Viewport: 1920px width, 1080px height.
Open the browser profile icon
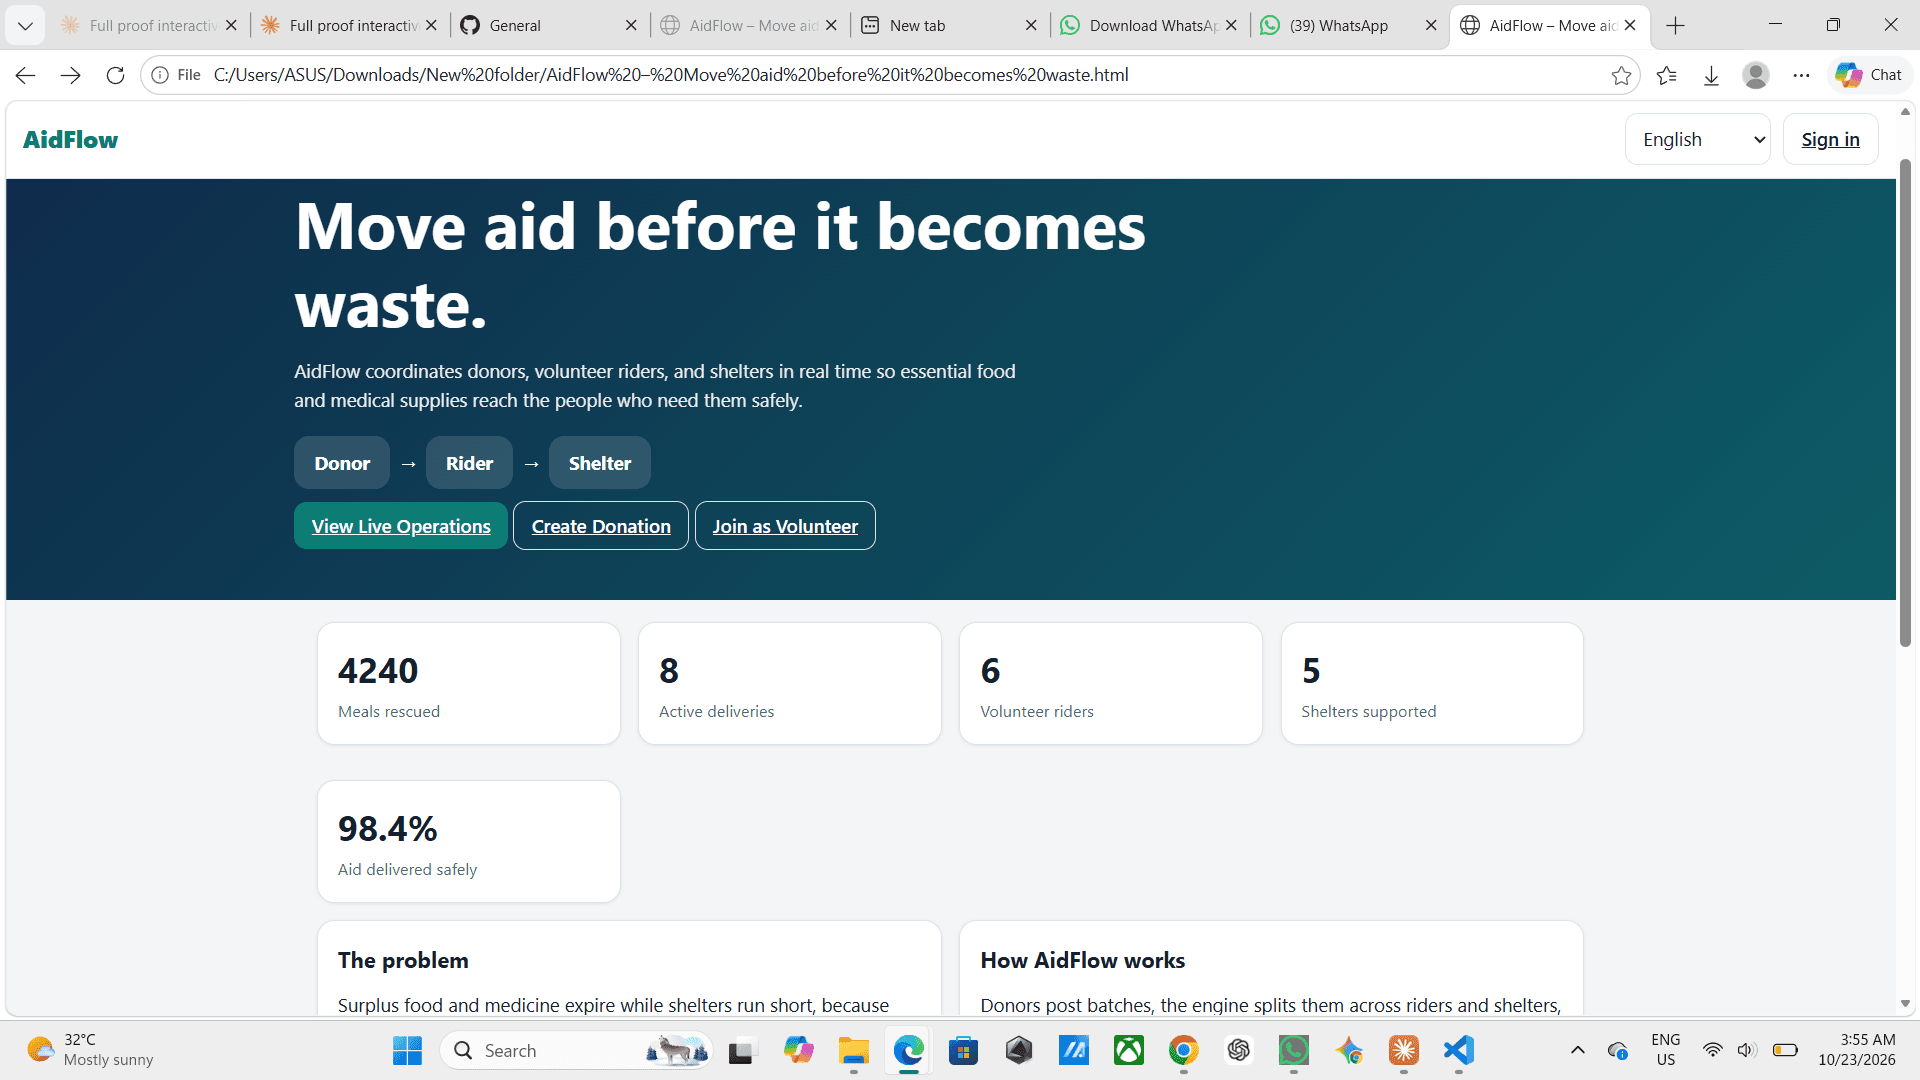point(1756,75)
